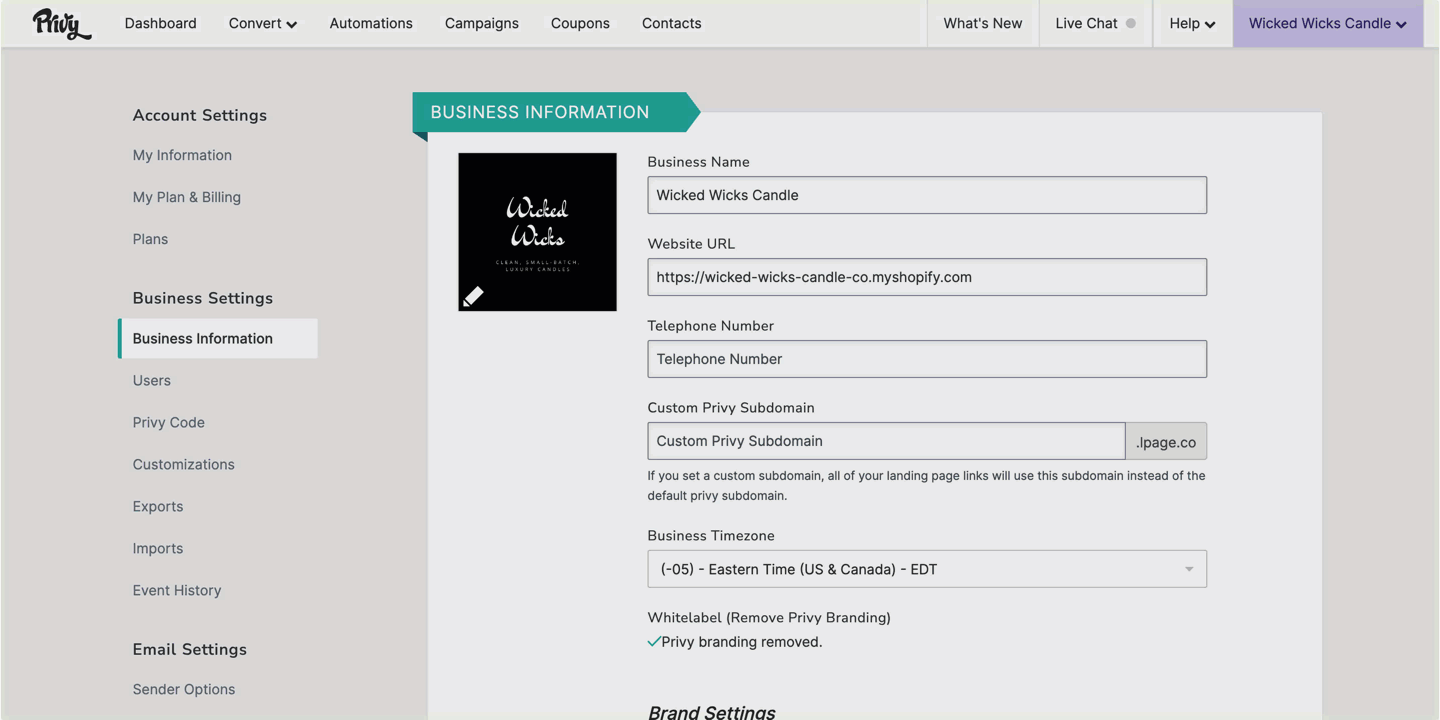This screenshot has width=1440, height=720.
Task: Click the Account Settings heading
Action: [x=200, y=115]
